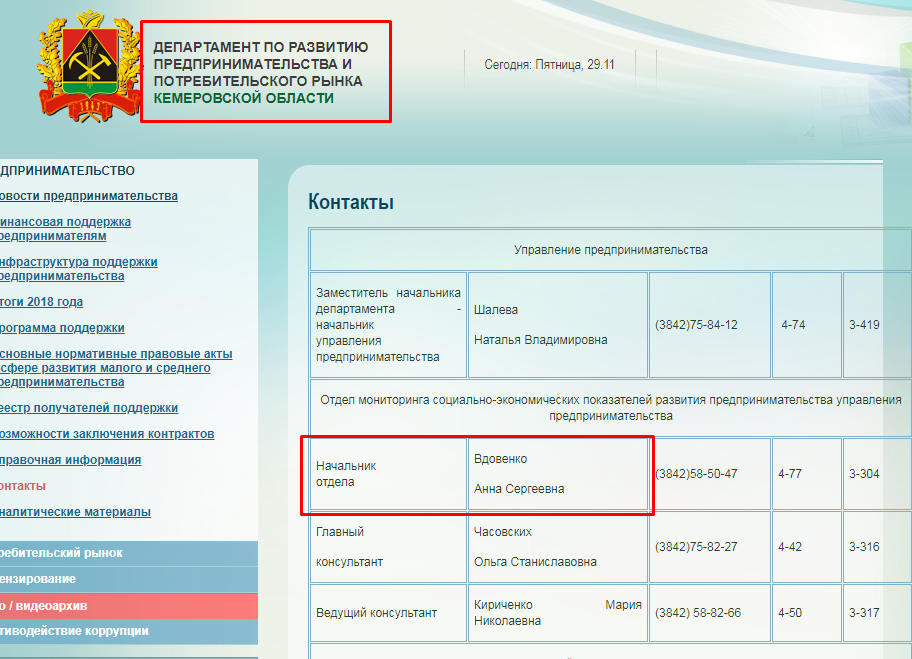The image size is (912, 659).
Task: Open 'налитические материалы' link
Action: [x=75, y=512]
